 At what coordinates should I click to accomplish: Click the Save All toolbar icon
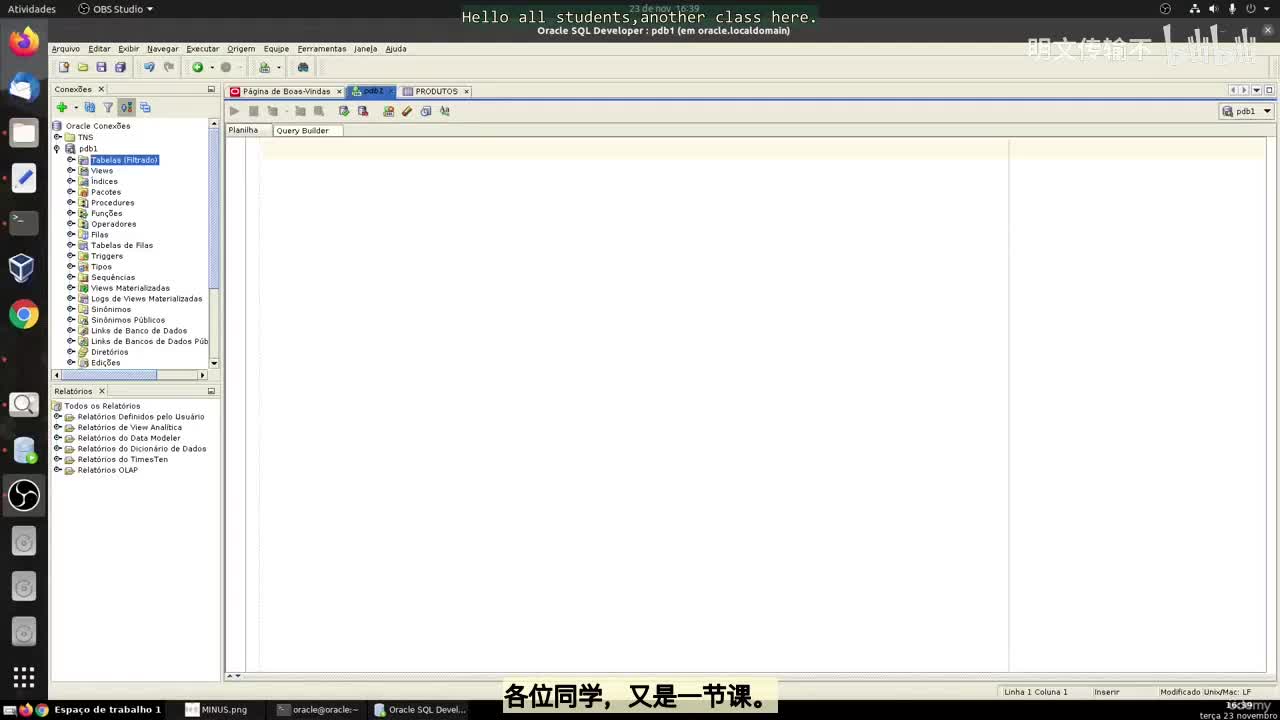click(120, 67)
